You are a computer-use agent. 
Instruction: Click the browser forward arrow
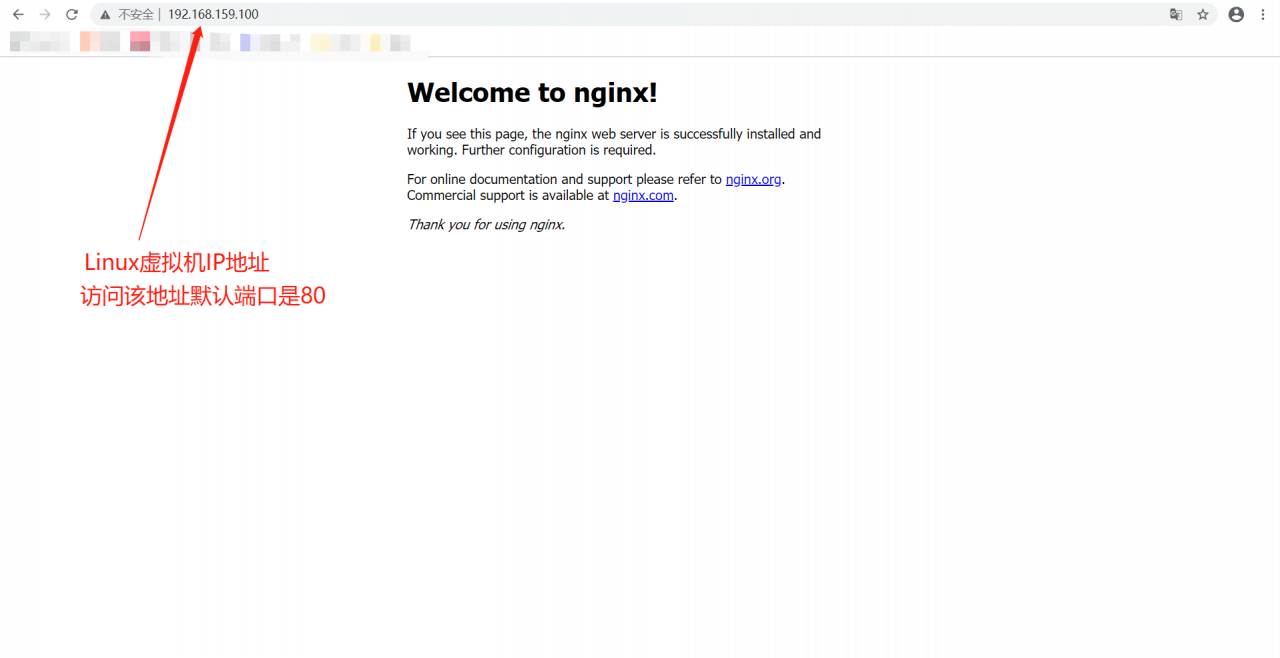[x=45, y=15]
